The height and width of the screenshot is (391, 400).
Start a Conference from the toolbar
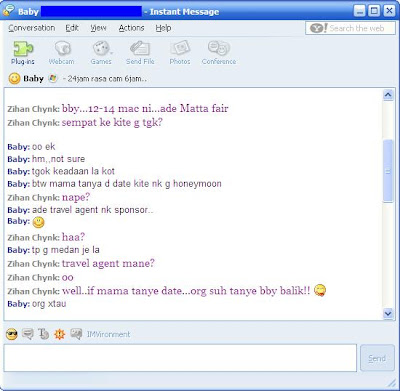[219, 53]
